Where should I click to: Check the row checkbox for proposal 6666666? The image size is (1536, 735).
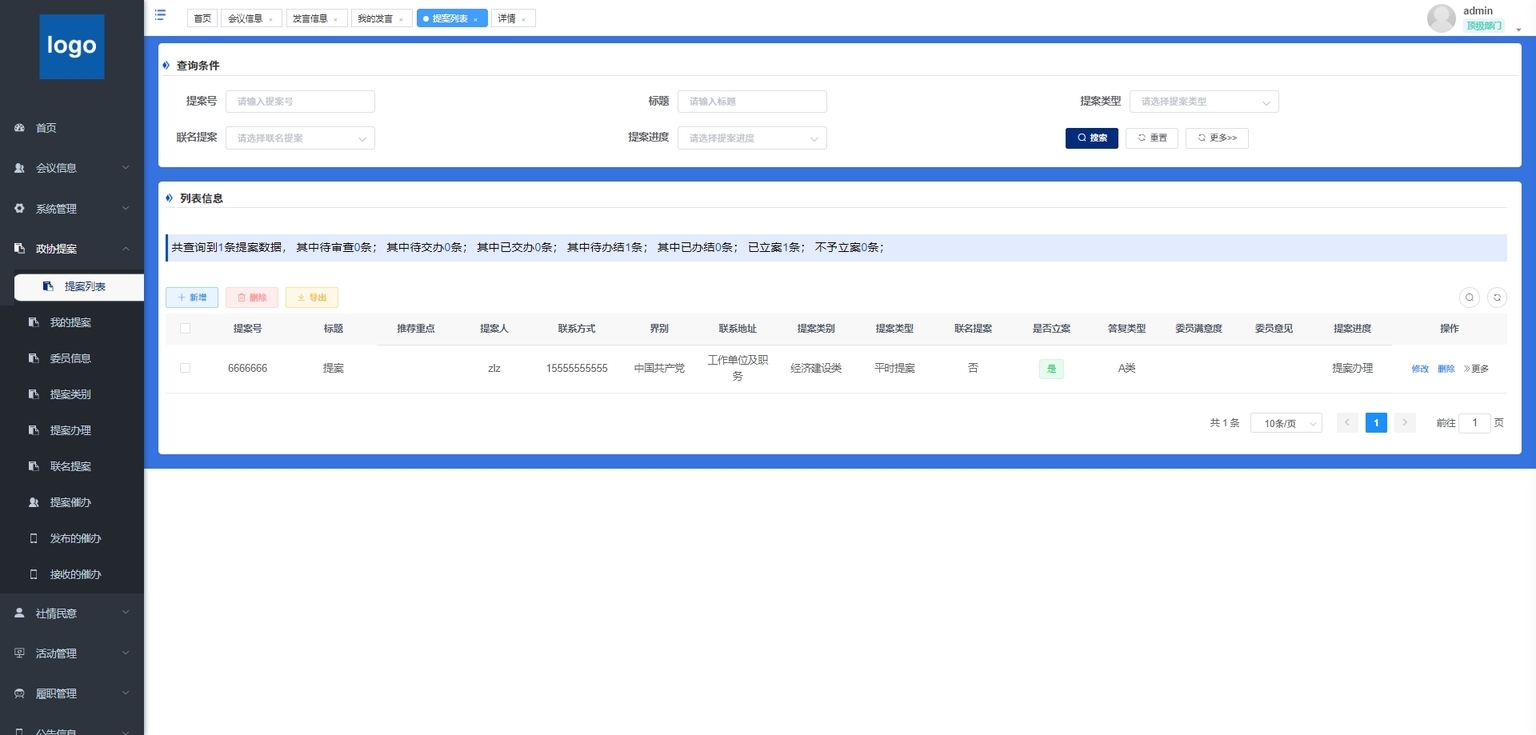point(185,368)
